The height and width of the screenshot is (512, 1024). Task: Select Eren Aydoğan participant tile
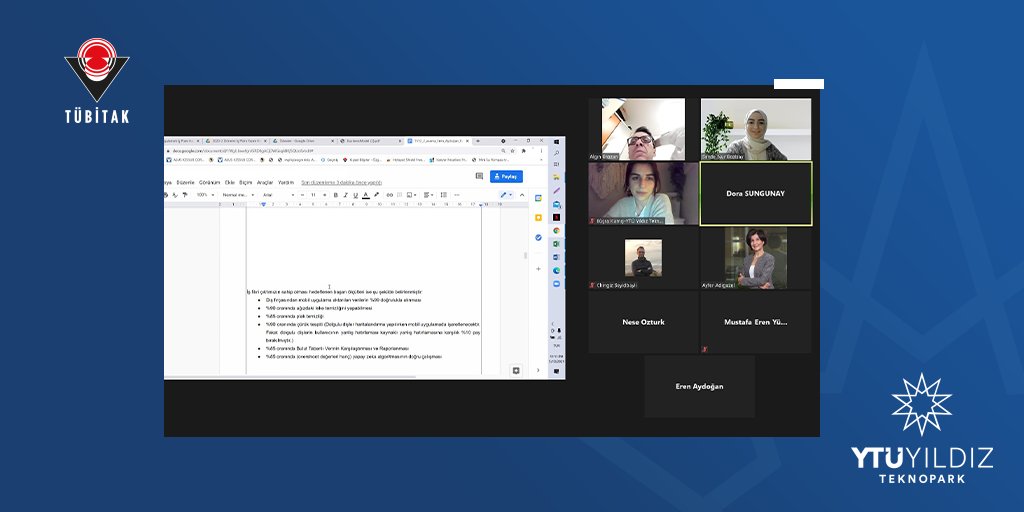(x=699, y=387)
